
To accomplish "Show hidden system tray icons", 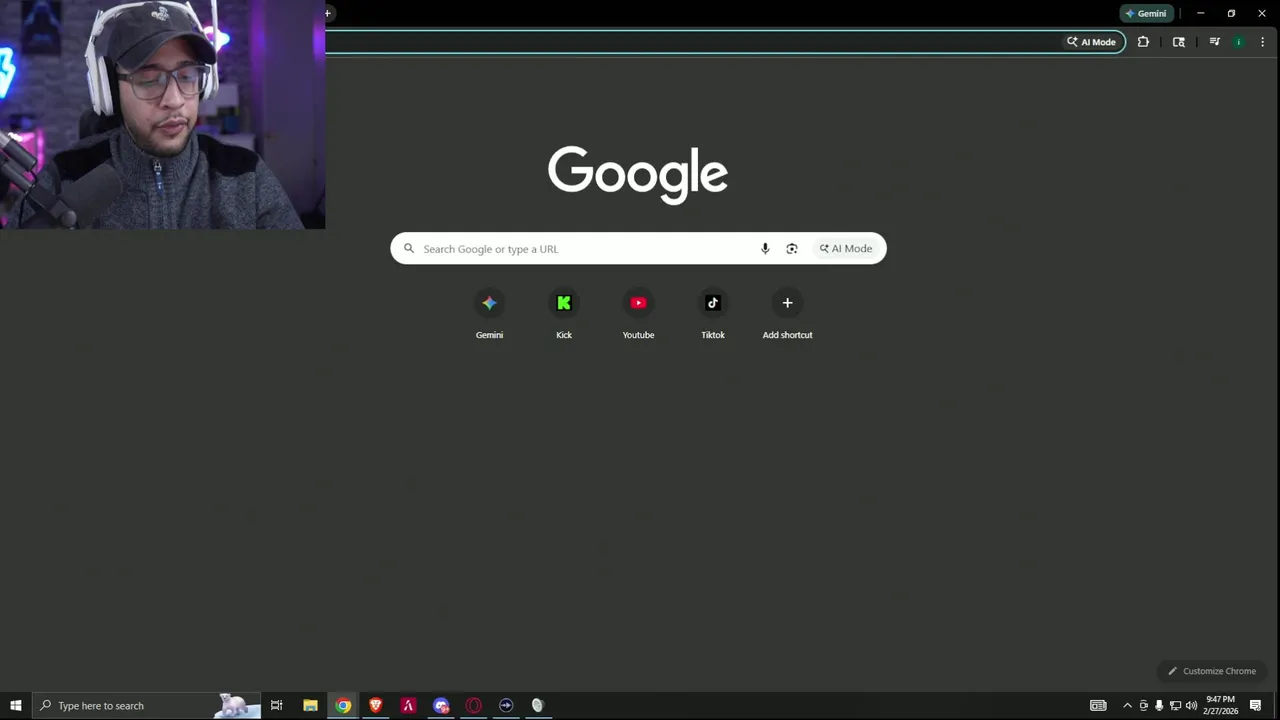I will [x=1127, y=706].
